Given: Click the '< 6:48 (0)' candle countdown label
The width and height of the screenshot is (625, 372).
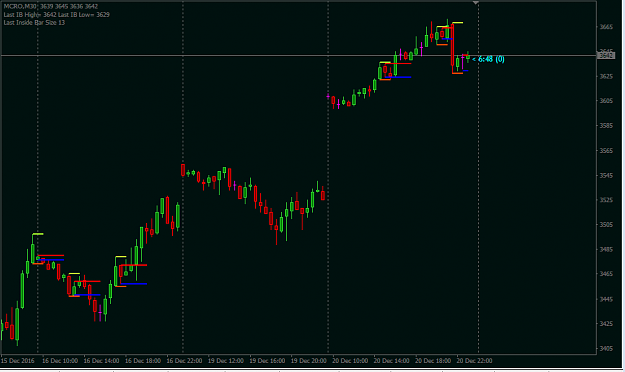Looking at the screenshot, I should pyautogui.click(x=488, y=59).
